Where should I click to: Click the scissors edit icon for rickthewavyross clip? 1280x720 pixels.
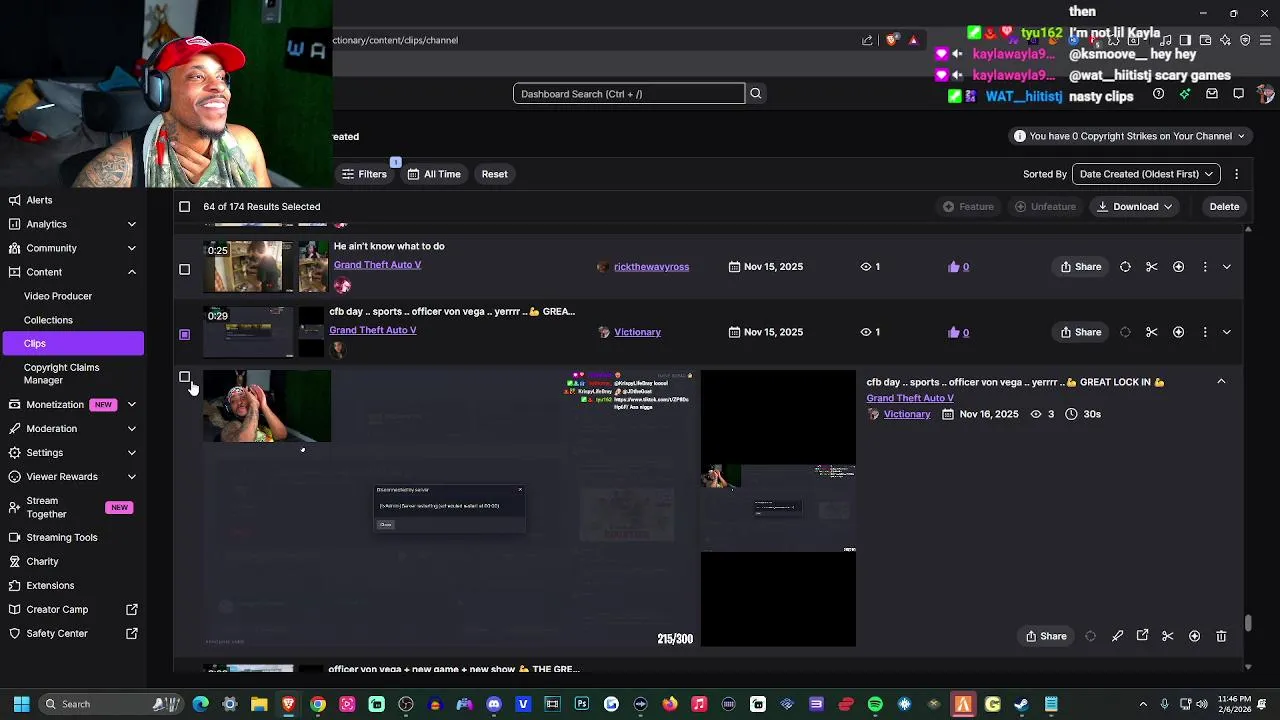[1152, 267]
